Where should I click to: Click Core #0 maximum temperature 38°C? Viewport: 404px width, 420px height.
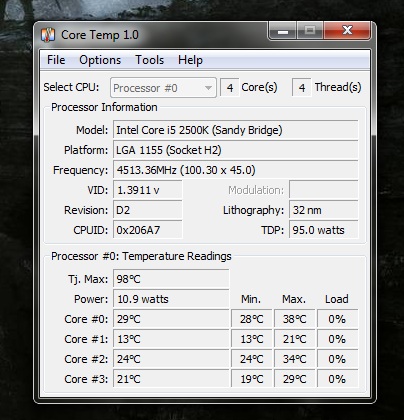(x=294, y=319)
